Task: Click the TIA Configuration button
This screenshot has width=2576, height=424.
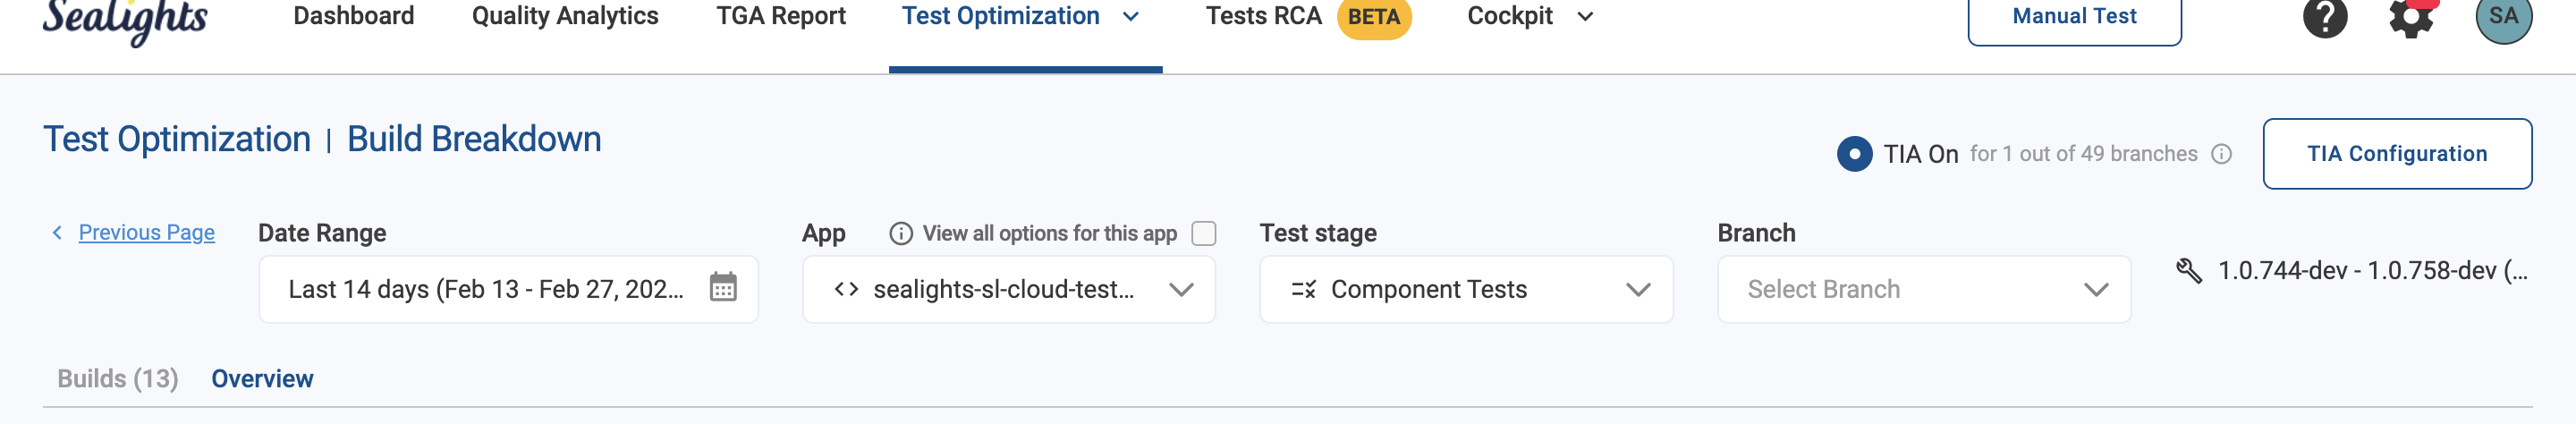Action: [2396, 154]
